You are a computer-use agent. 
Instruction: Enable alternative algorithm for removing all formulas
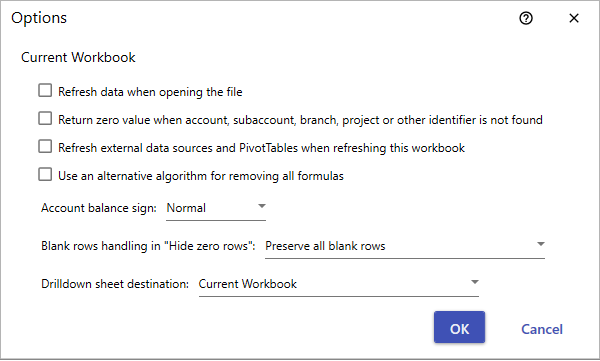pos(45,175)
